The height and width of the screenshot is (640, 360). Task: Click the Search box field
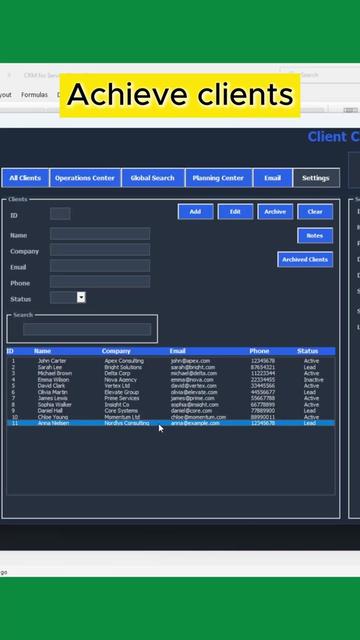(87, 329)
